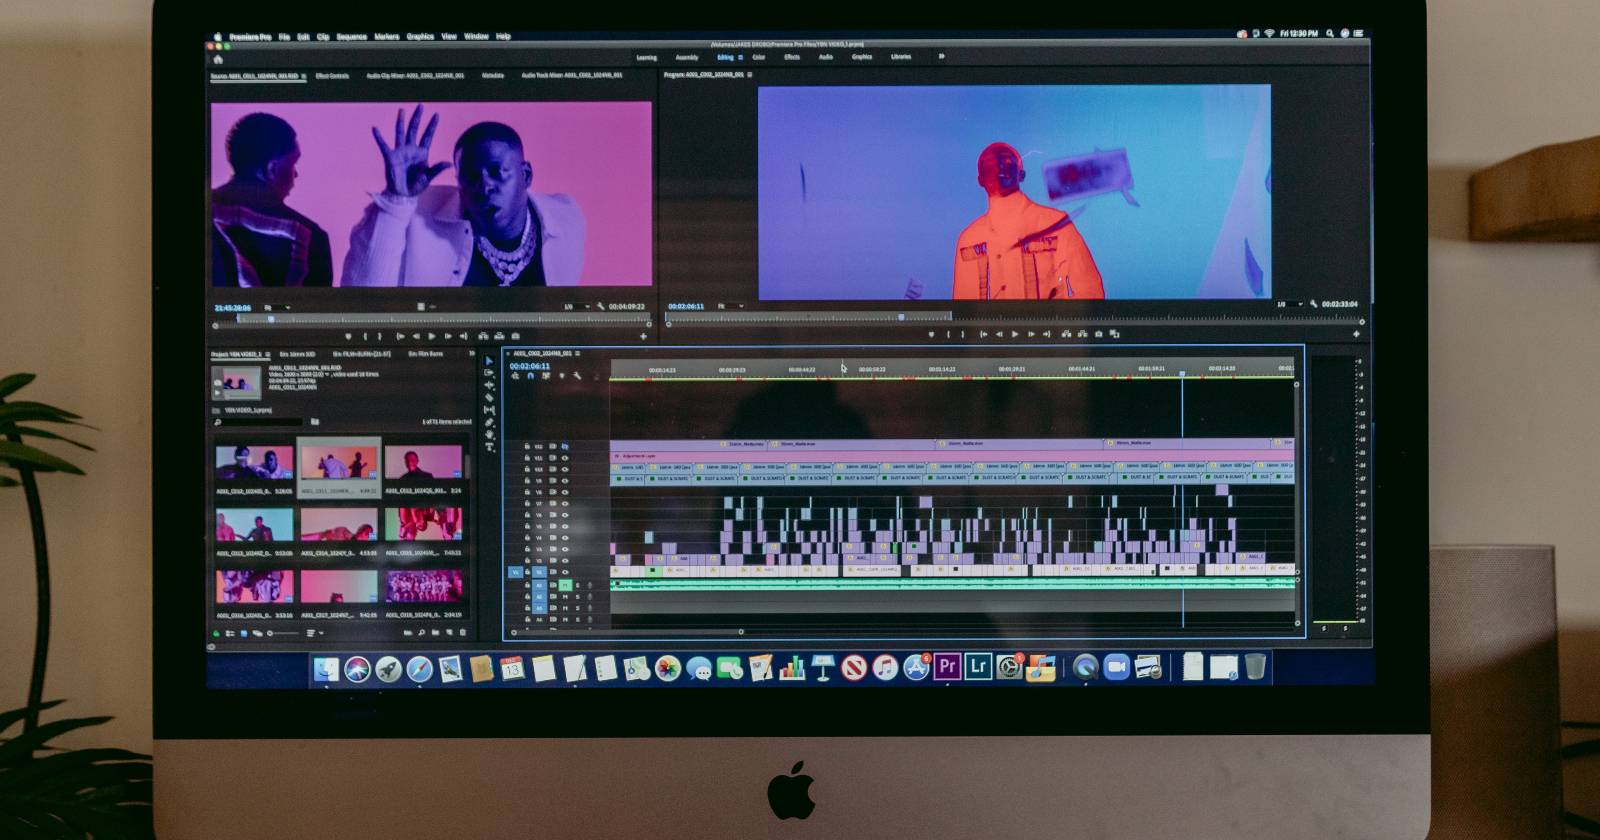The width and height of the screenshot is (1600, 840).
Task: Open the Editing workspace menu icon
Action: click(x=741, y=57)
